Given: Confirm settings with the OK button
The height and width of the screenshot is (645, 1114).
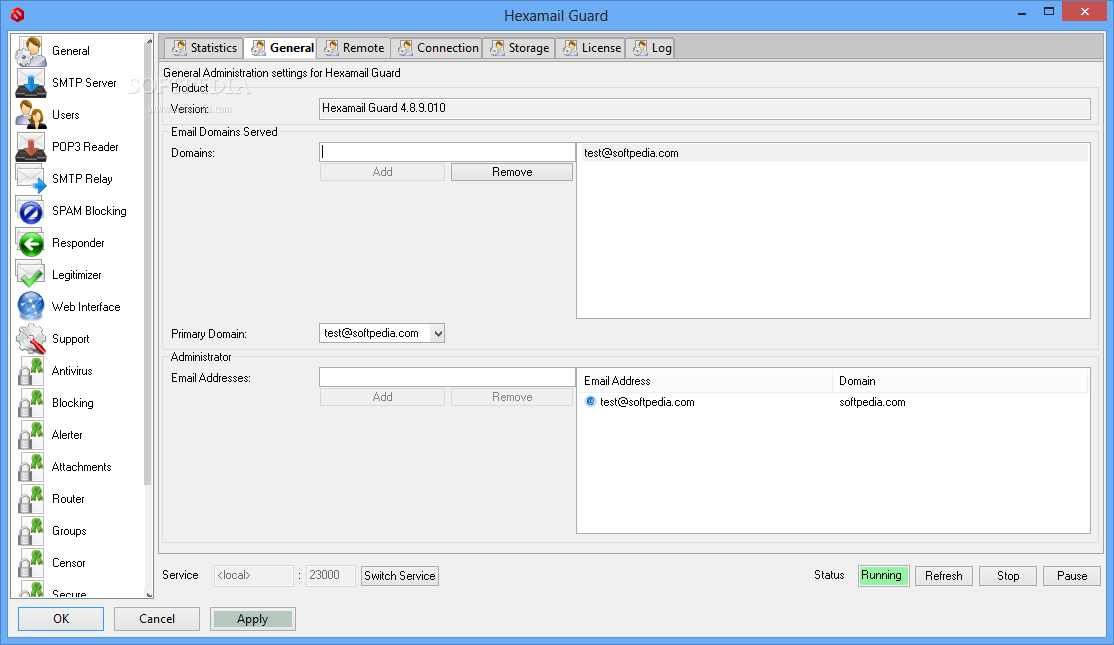Looking at the screenshot, I should click(61, 619).
